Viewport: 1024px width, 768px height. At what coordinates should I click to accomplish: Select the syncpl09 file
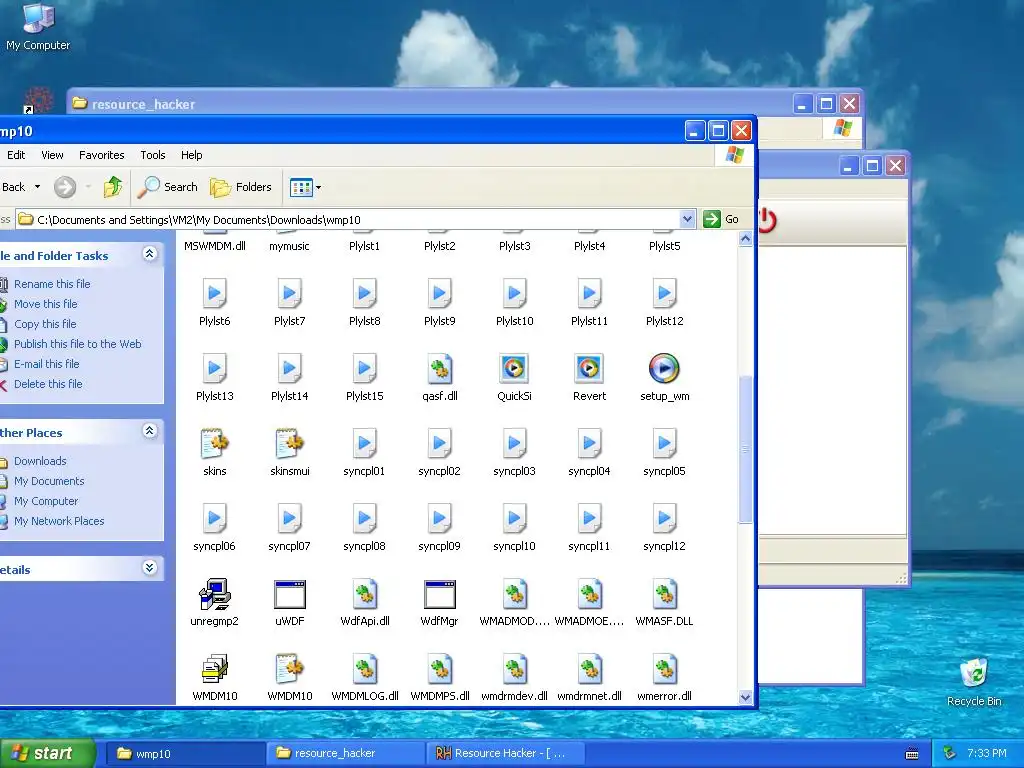440,519
